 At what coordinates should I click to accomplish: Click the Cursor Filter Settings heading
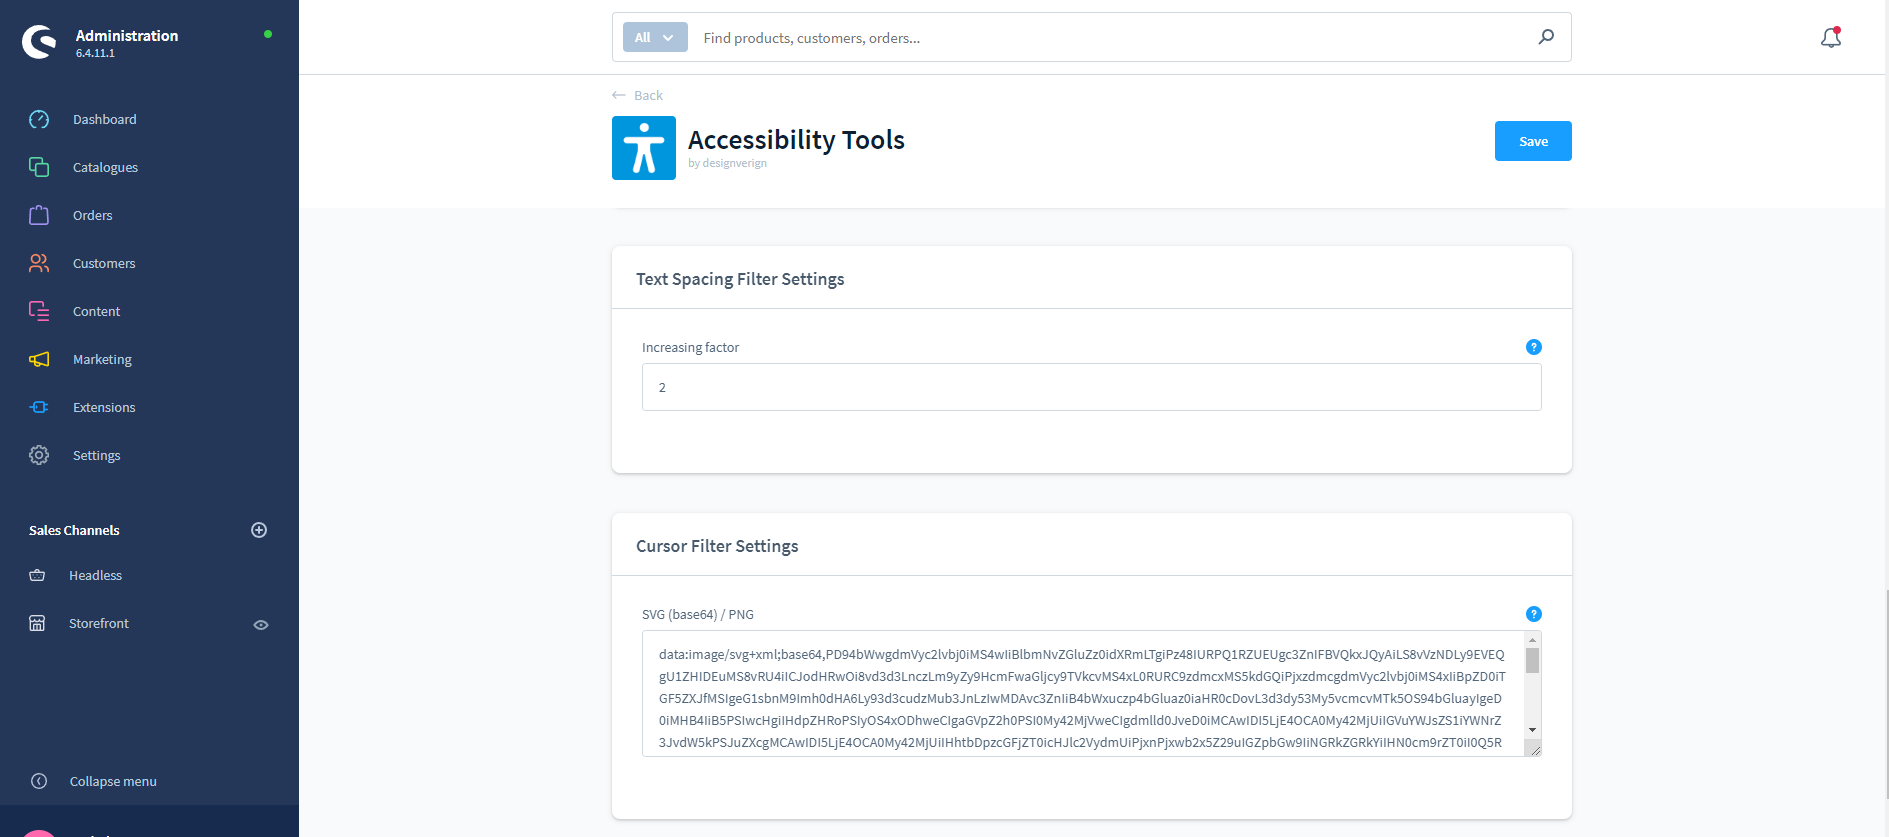(717, 546)
